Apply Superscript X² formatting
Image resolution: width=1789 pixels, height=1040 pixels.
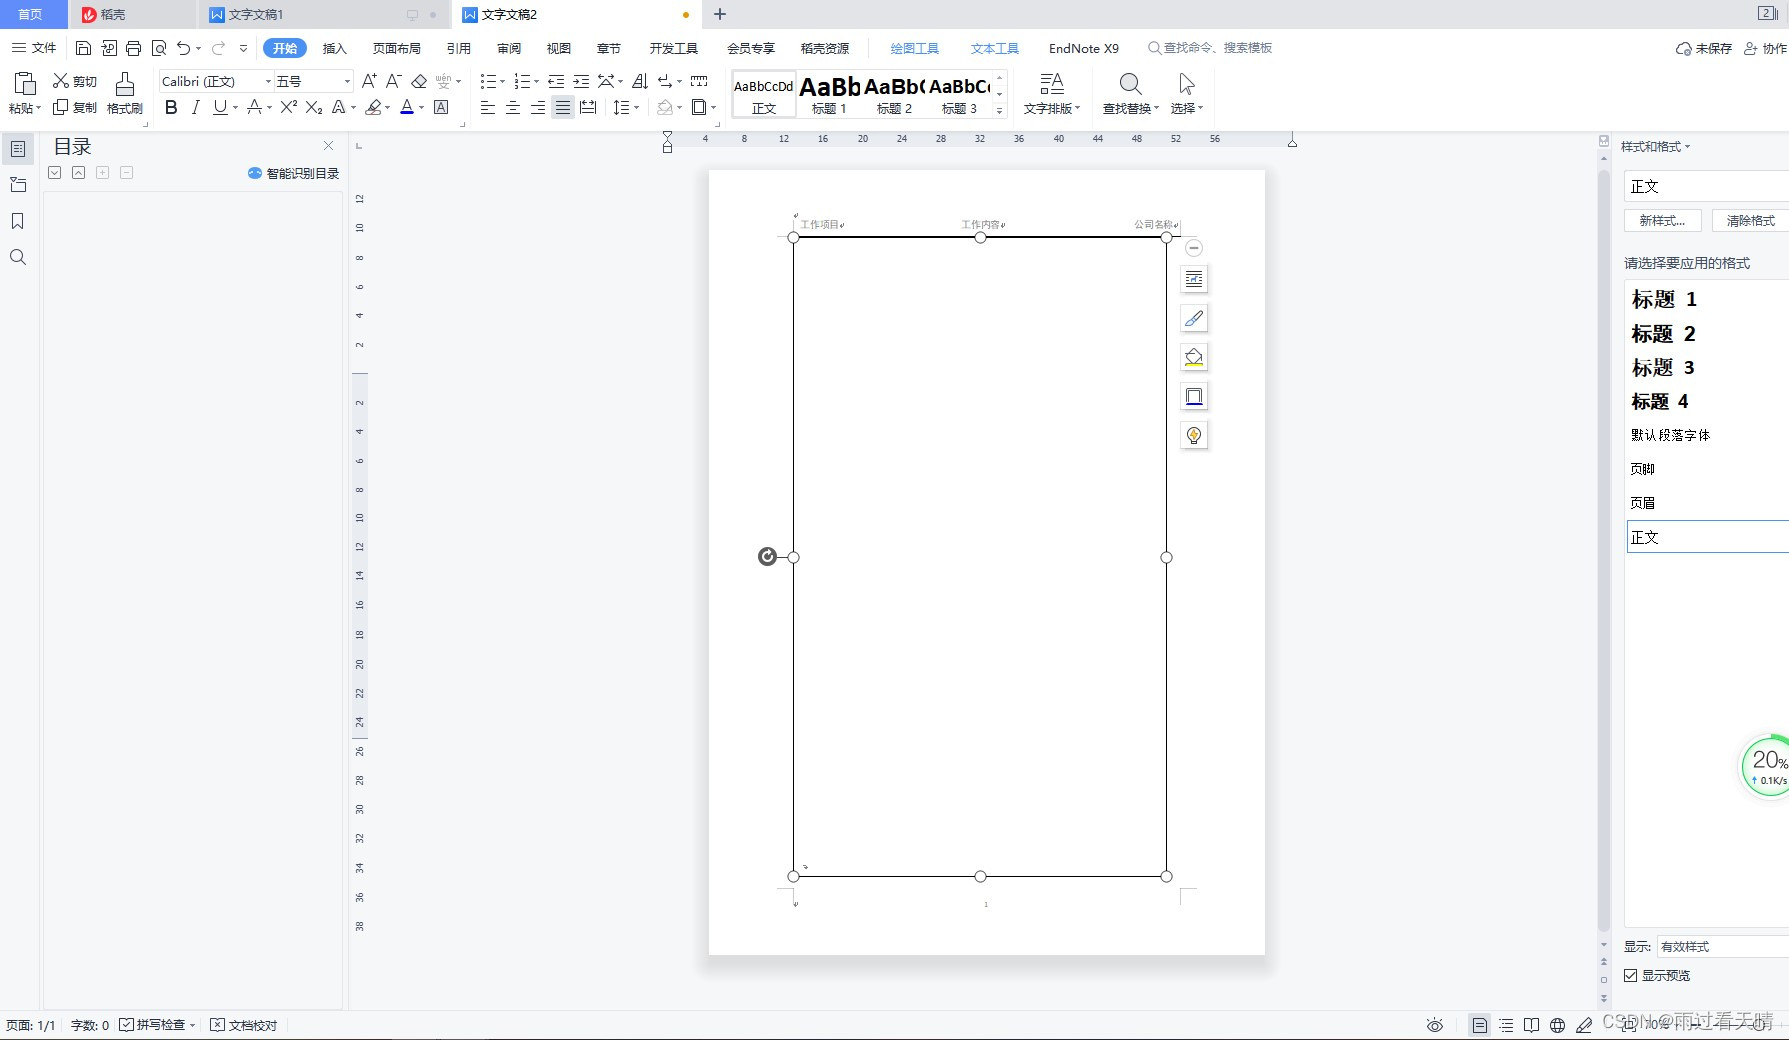pyautogui.click(x=288, y=107)
